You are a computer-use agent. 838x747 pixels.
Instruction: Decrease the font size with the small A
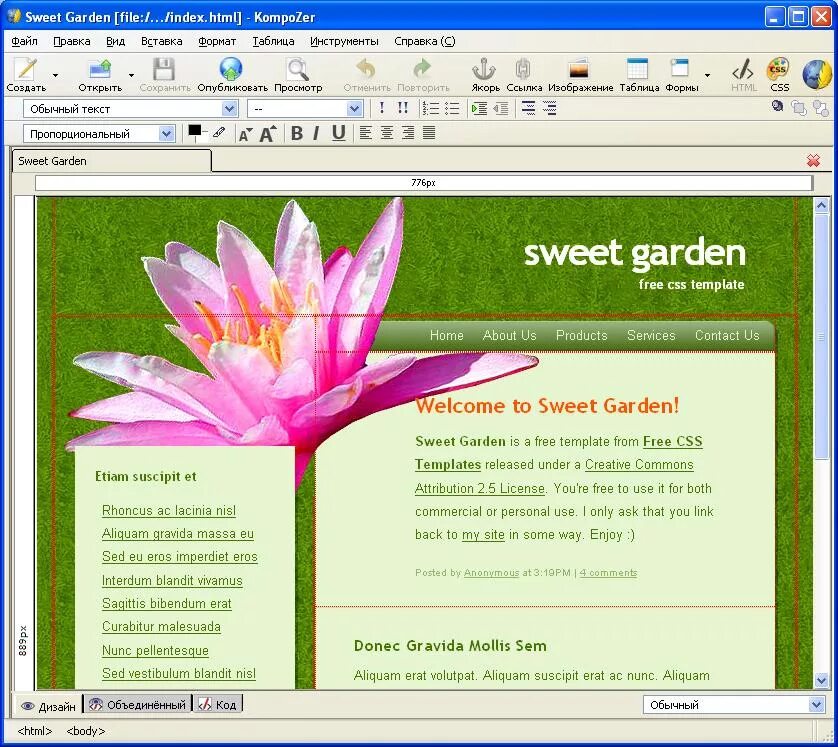tap(245, 134)
